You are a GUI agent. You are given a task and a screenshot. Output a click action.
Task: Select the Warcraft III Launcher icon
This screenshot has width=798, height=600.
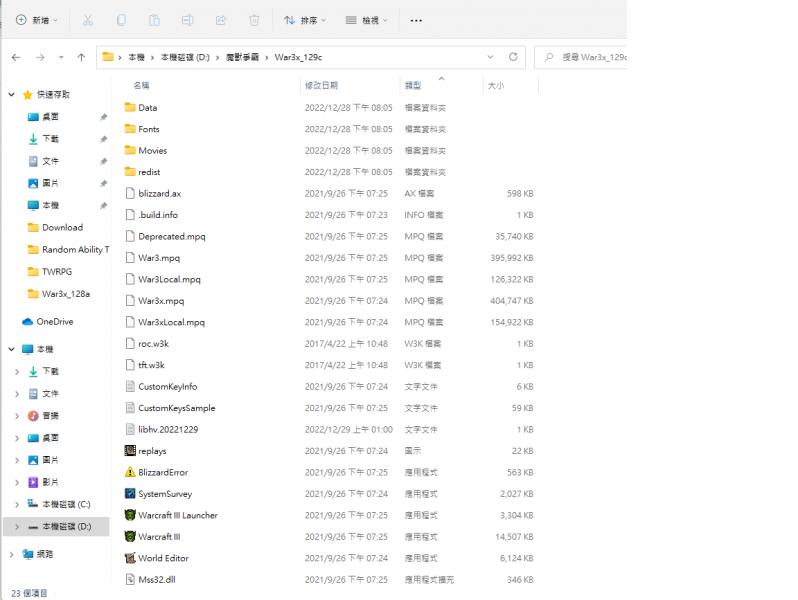pos(130,515)
